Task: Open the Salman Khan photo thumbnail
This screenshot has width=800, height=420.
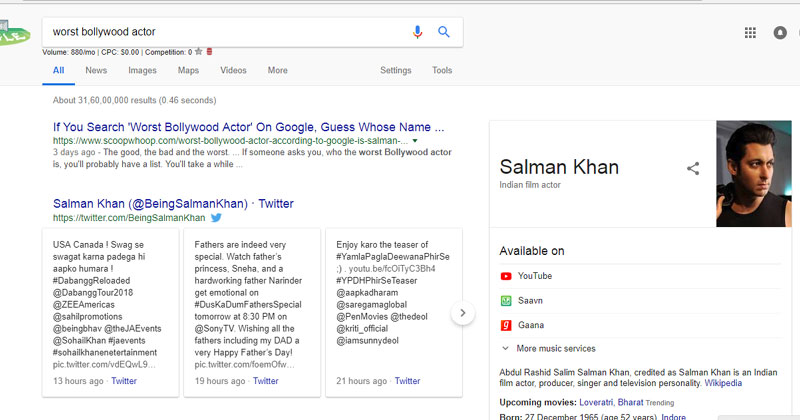Action: click(x=754, y=174)
